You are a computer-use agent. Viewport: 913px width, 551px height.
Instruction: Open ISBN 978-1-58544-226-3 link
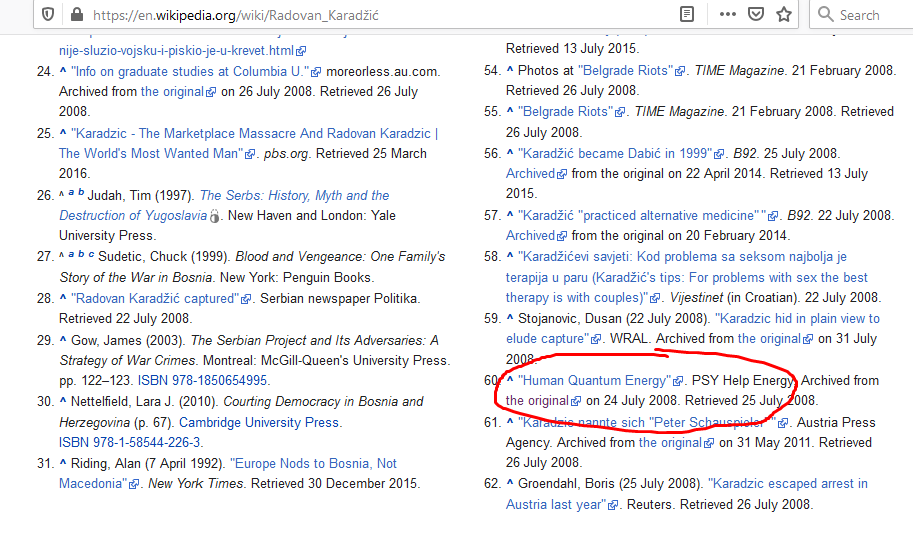pos(129,442)
